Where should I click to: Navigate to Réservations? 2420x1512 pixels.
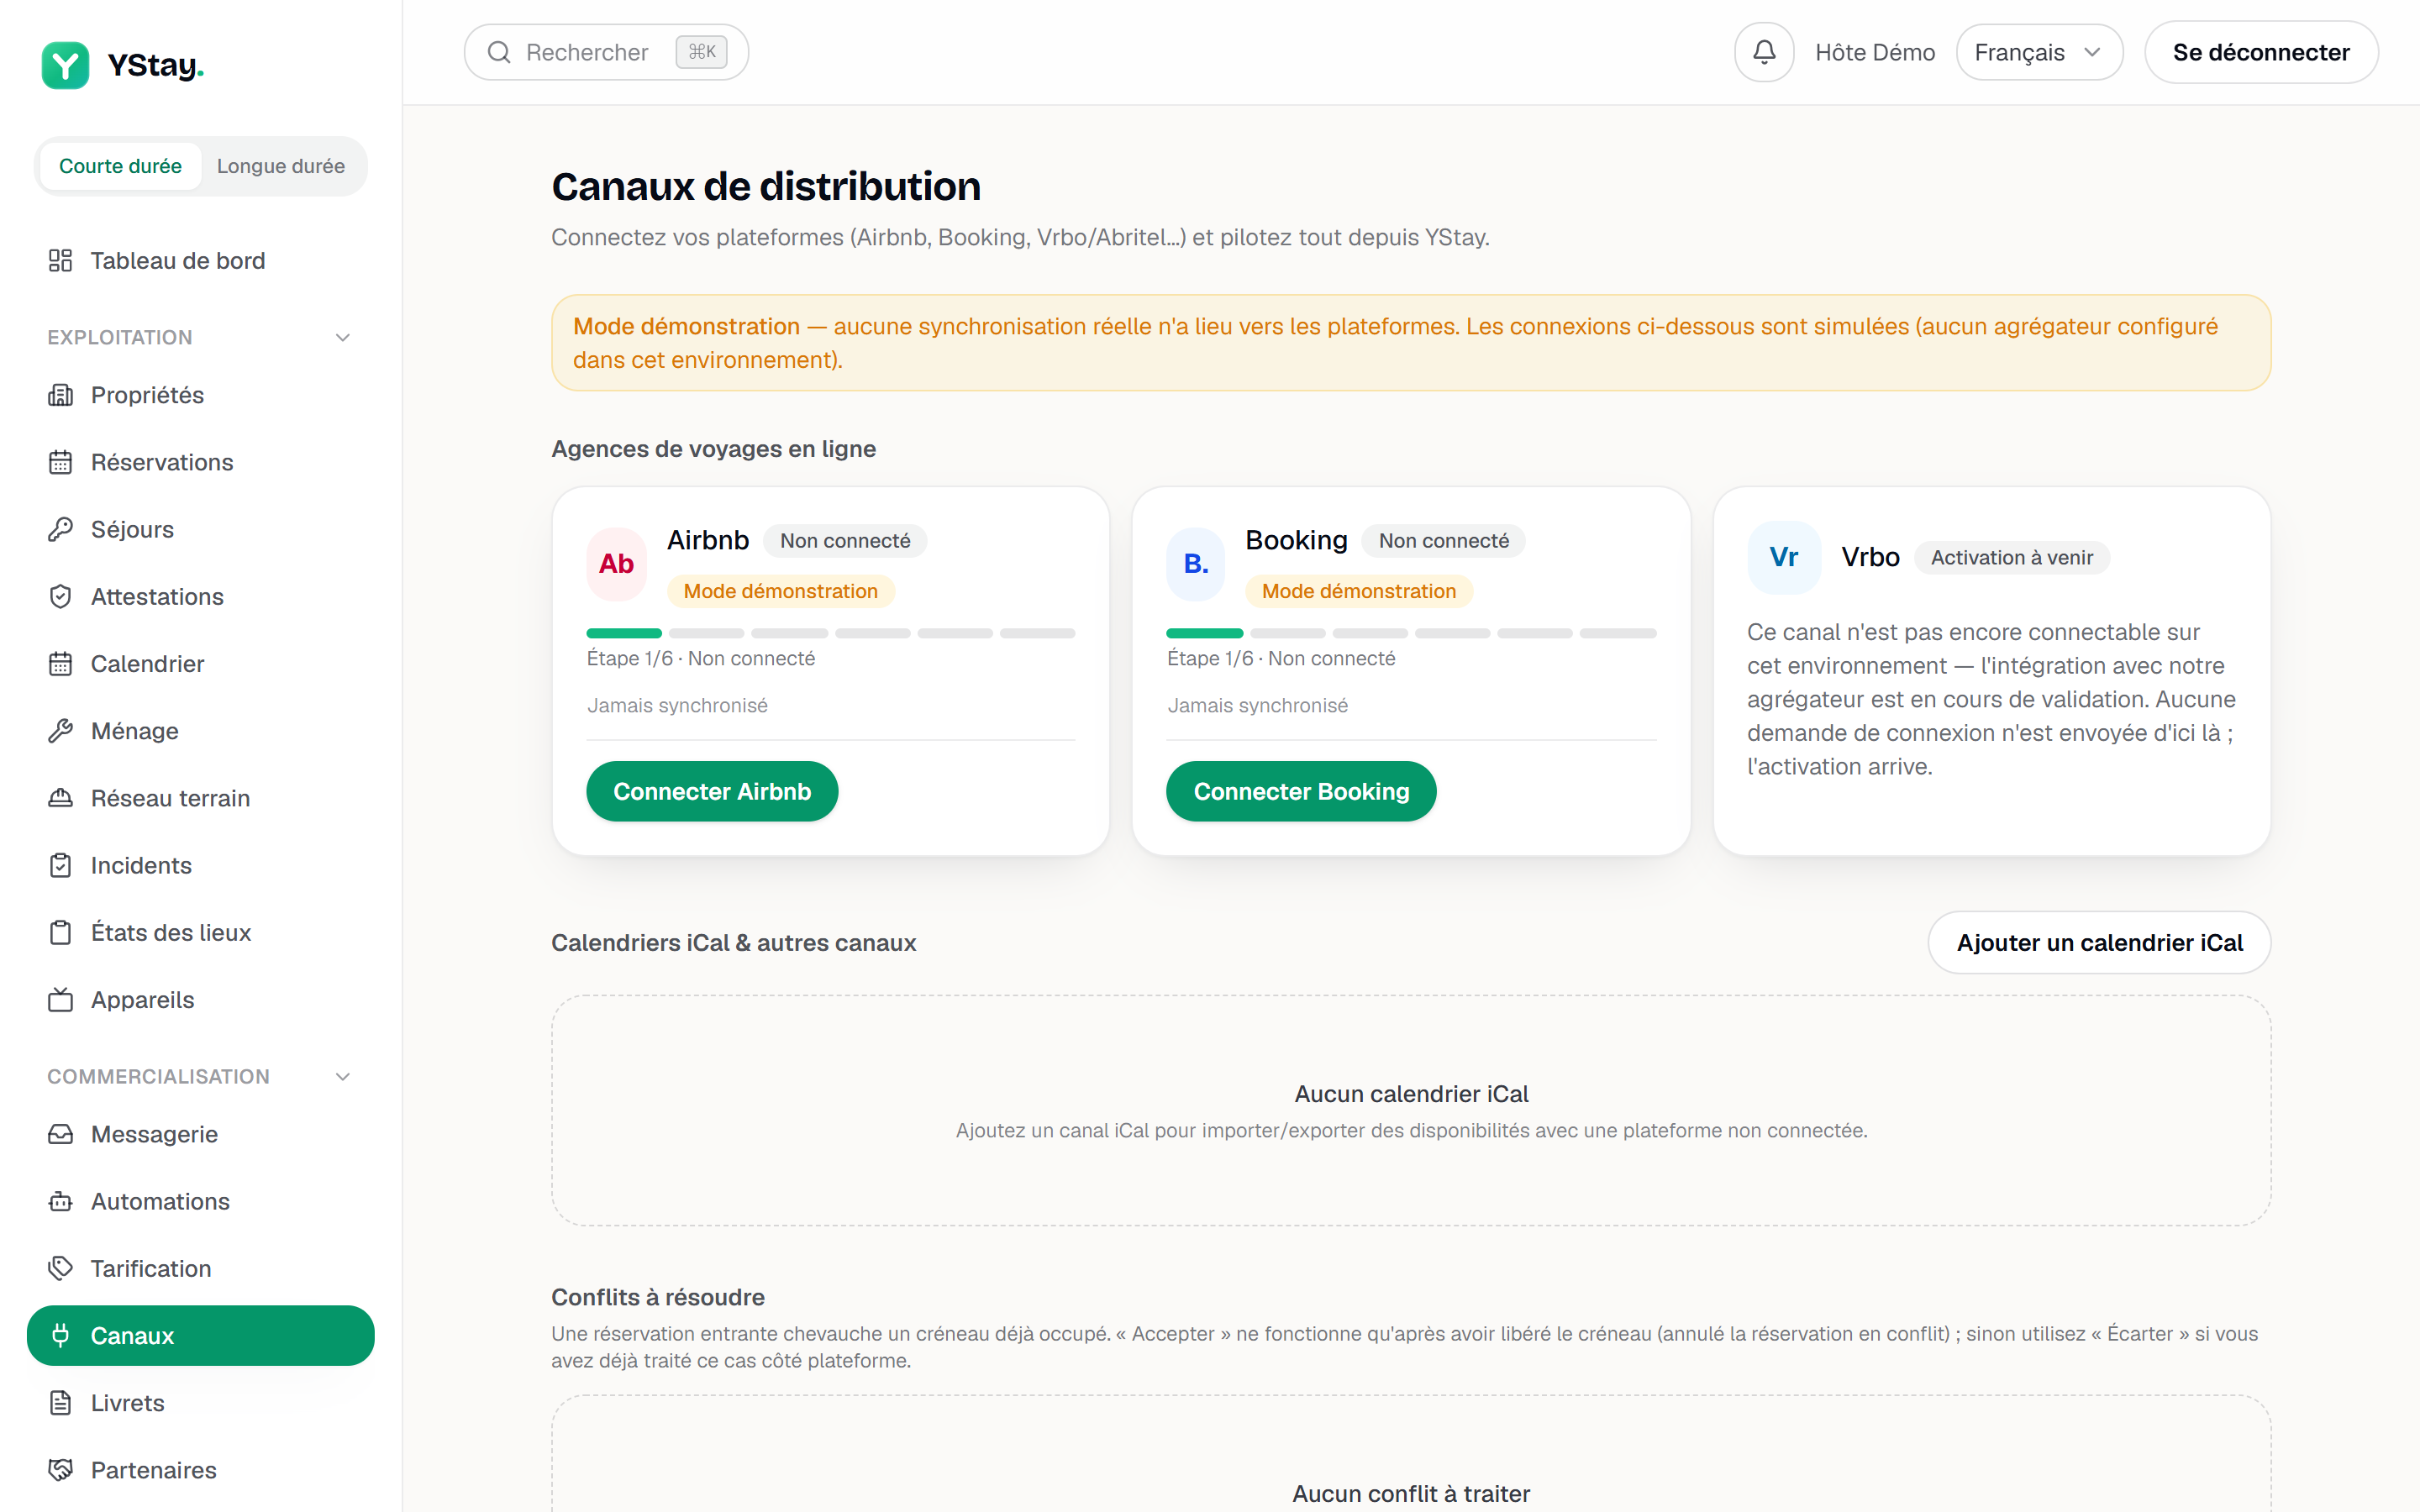tap(200, 462)
